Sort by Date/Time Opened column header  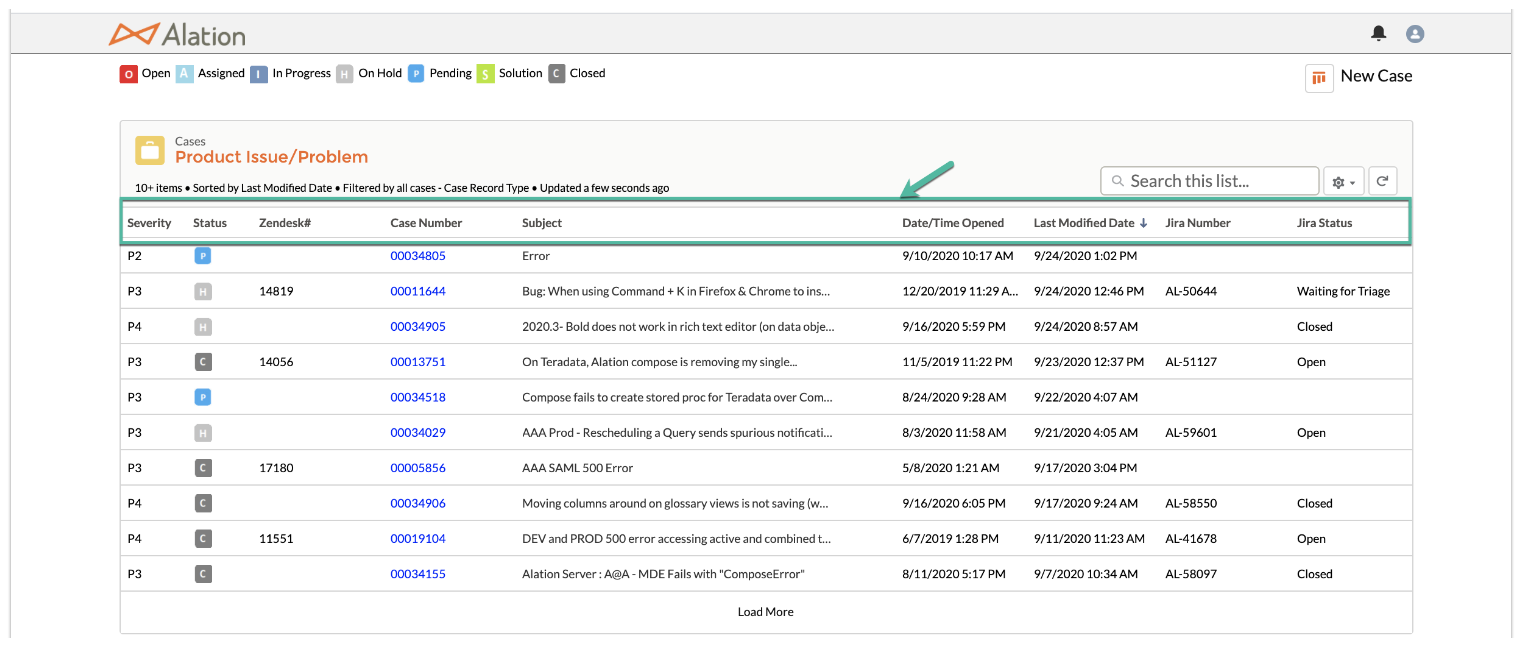[x=953, y=223]
